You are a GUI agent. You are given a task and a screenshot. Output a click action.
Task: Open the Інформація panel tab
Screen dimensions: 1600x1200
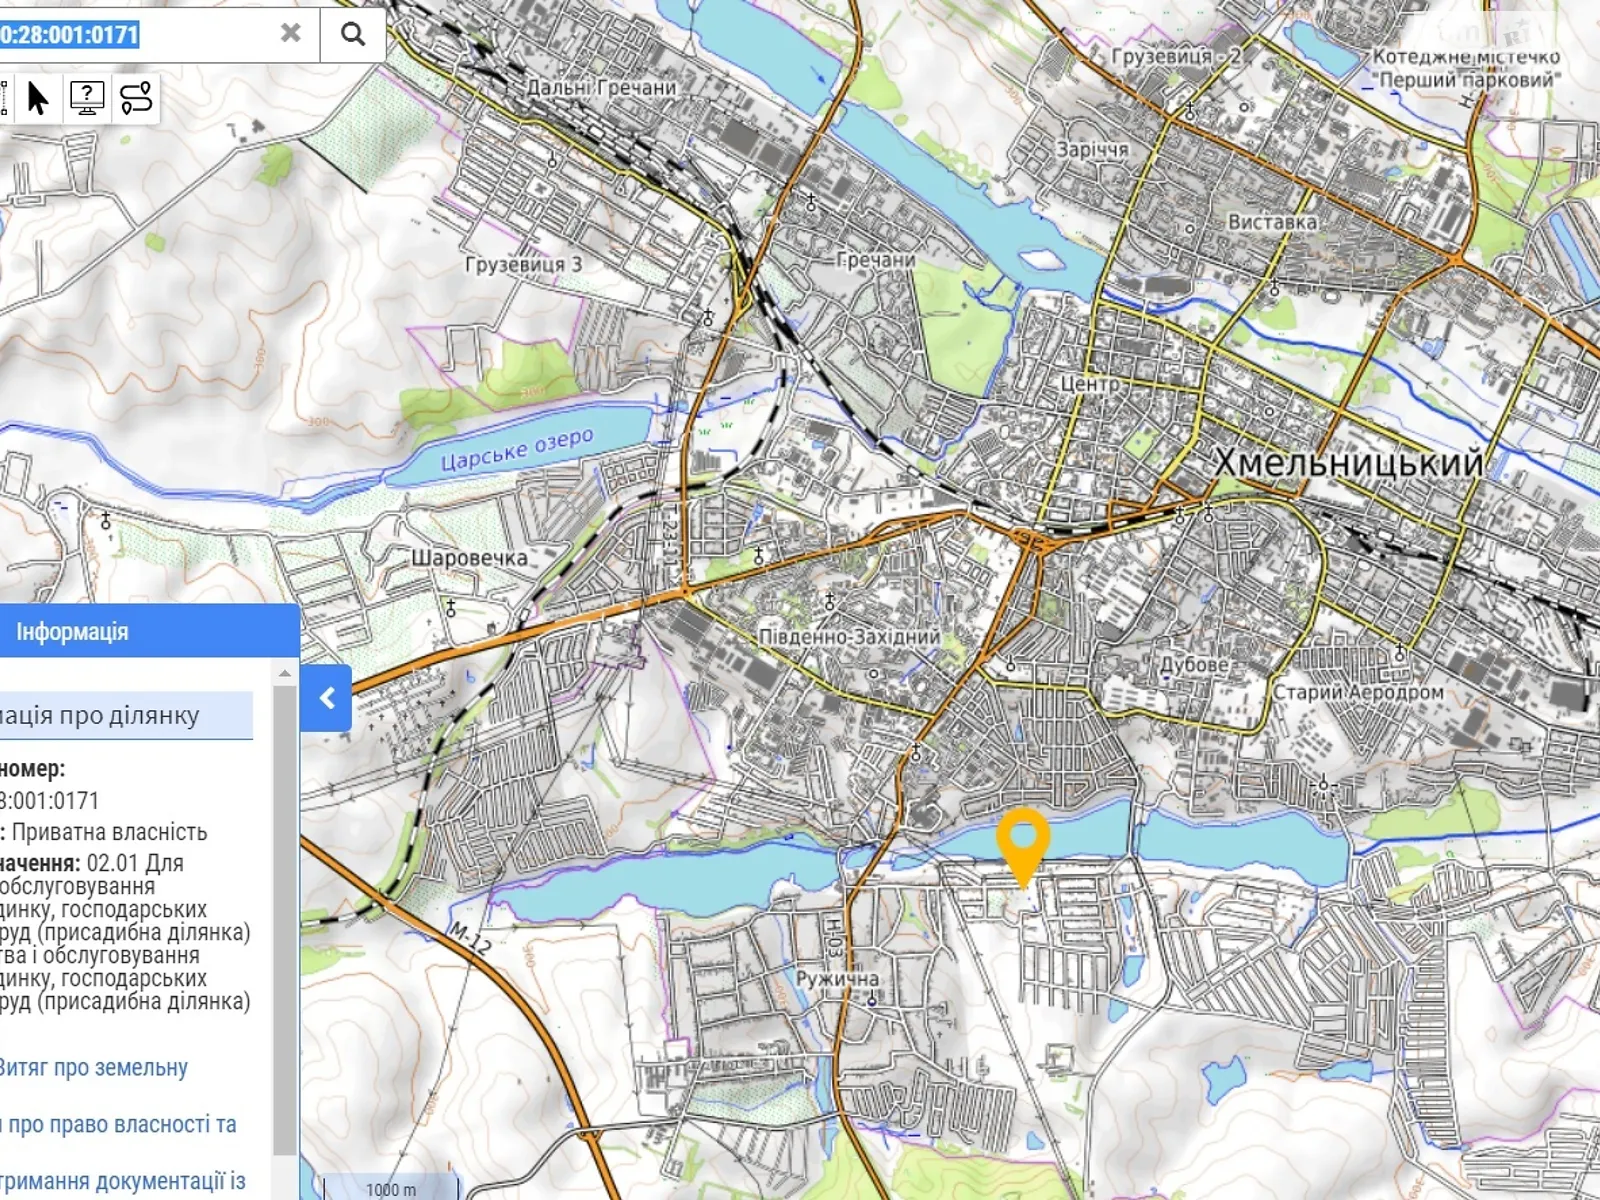pyautogui.click(x=72, y=632)
